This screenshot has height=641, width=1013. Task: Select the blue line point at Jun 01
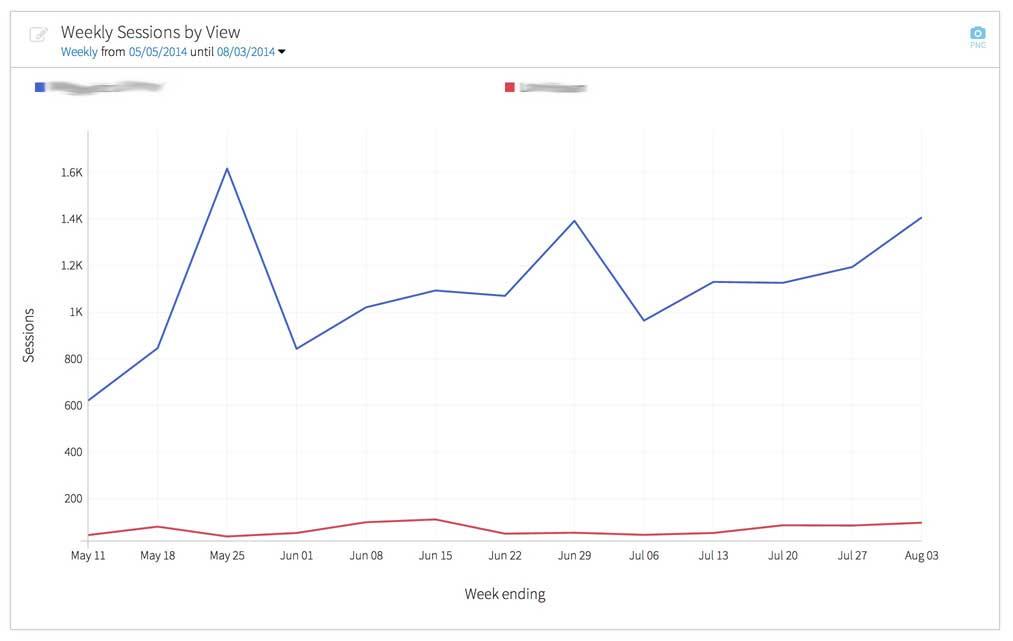click(x=297, y=348)
